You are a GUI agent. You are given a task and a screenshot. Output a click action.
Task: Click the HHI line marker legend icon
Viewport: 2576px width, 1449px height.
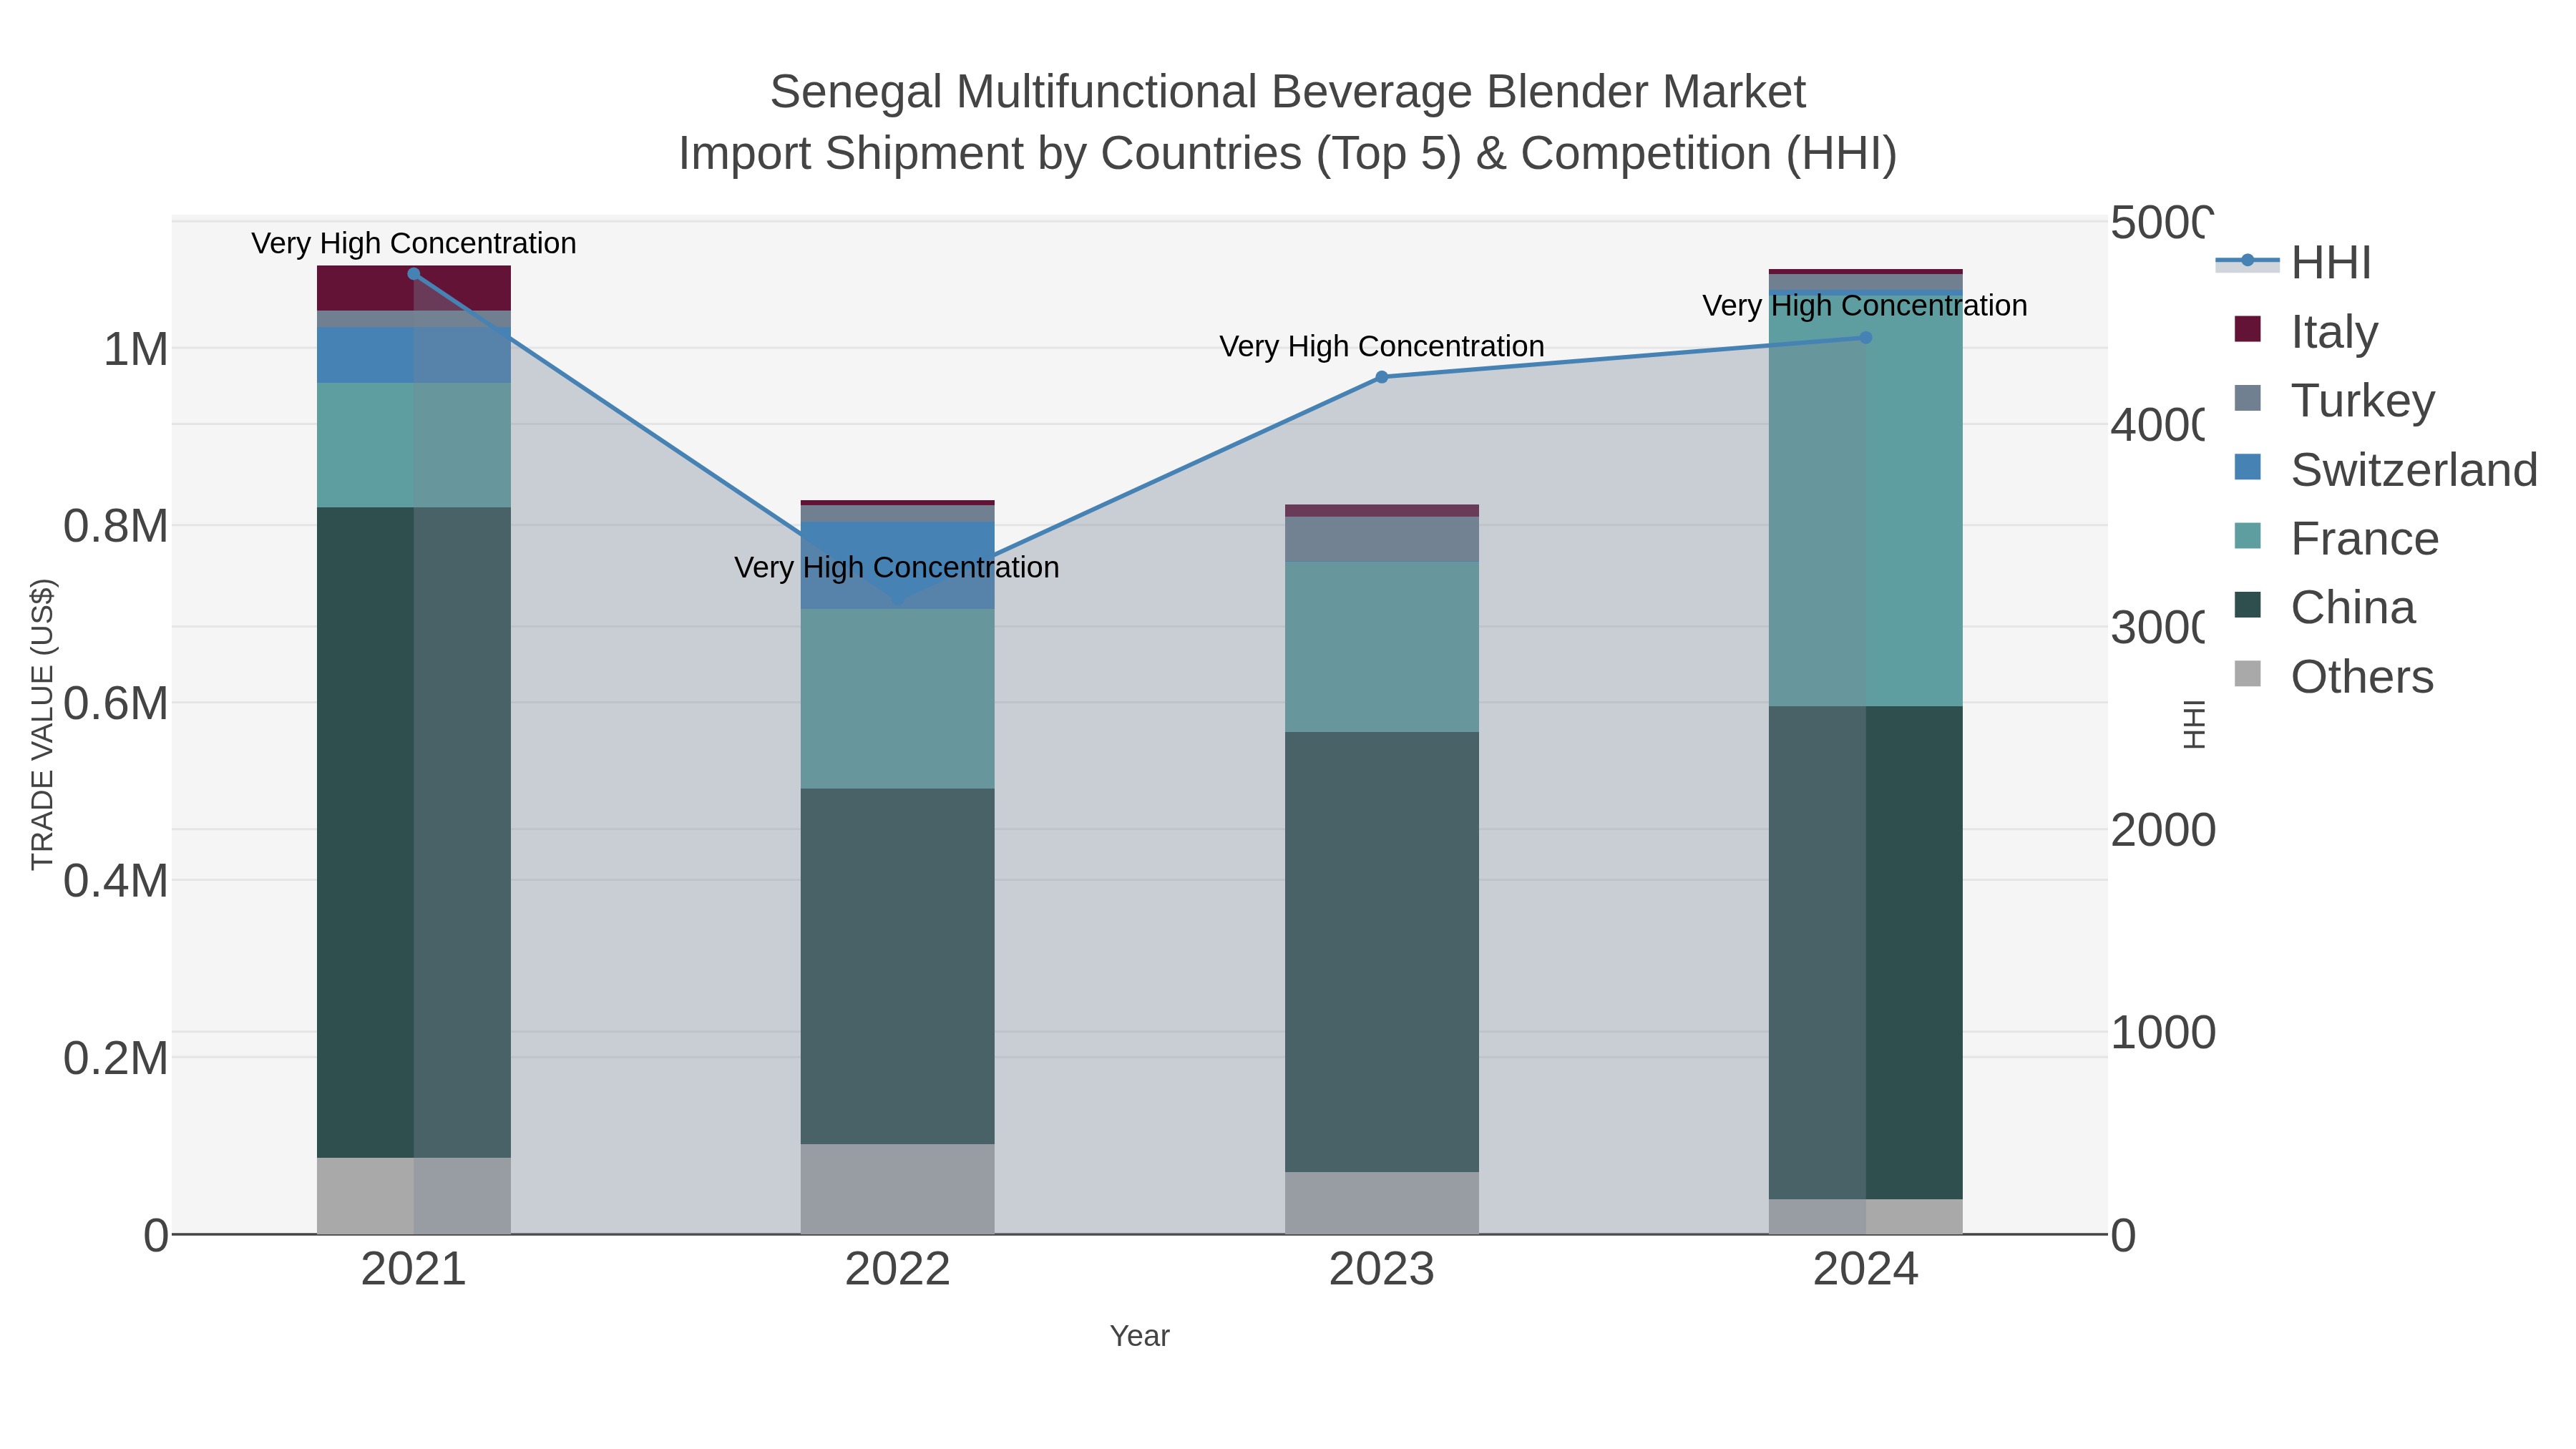pos(2247,261)
